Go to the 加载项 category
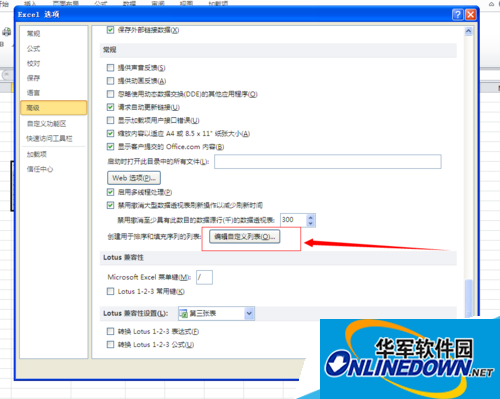Screen dimensions: 500x399 (37, 154)
